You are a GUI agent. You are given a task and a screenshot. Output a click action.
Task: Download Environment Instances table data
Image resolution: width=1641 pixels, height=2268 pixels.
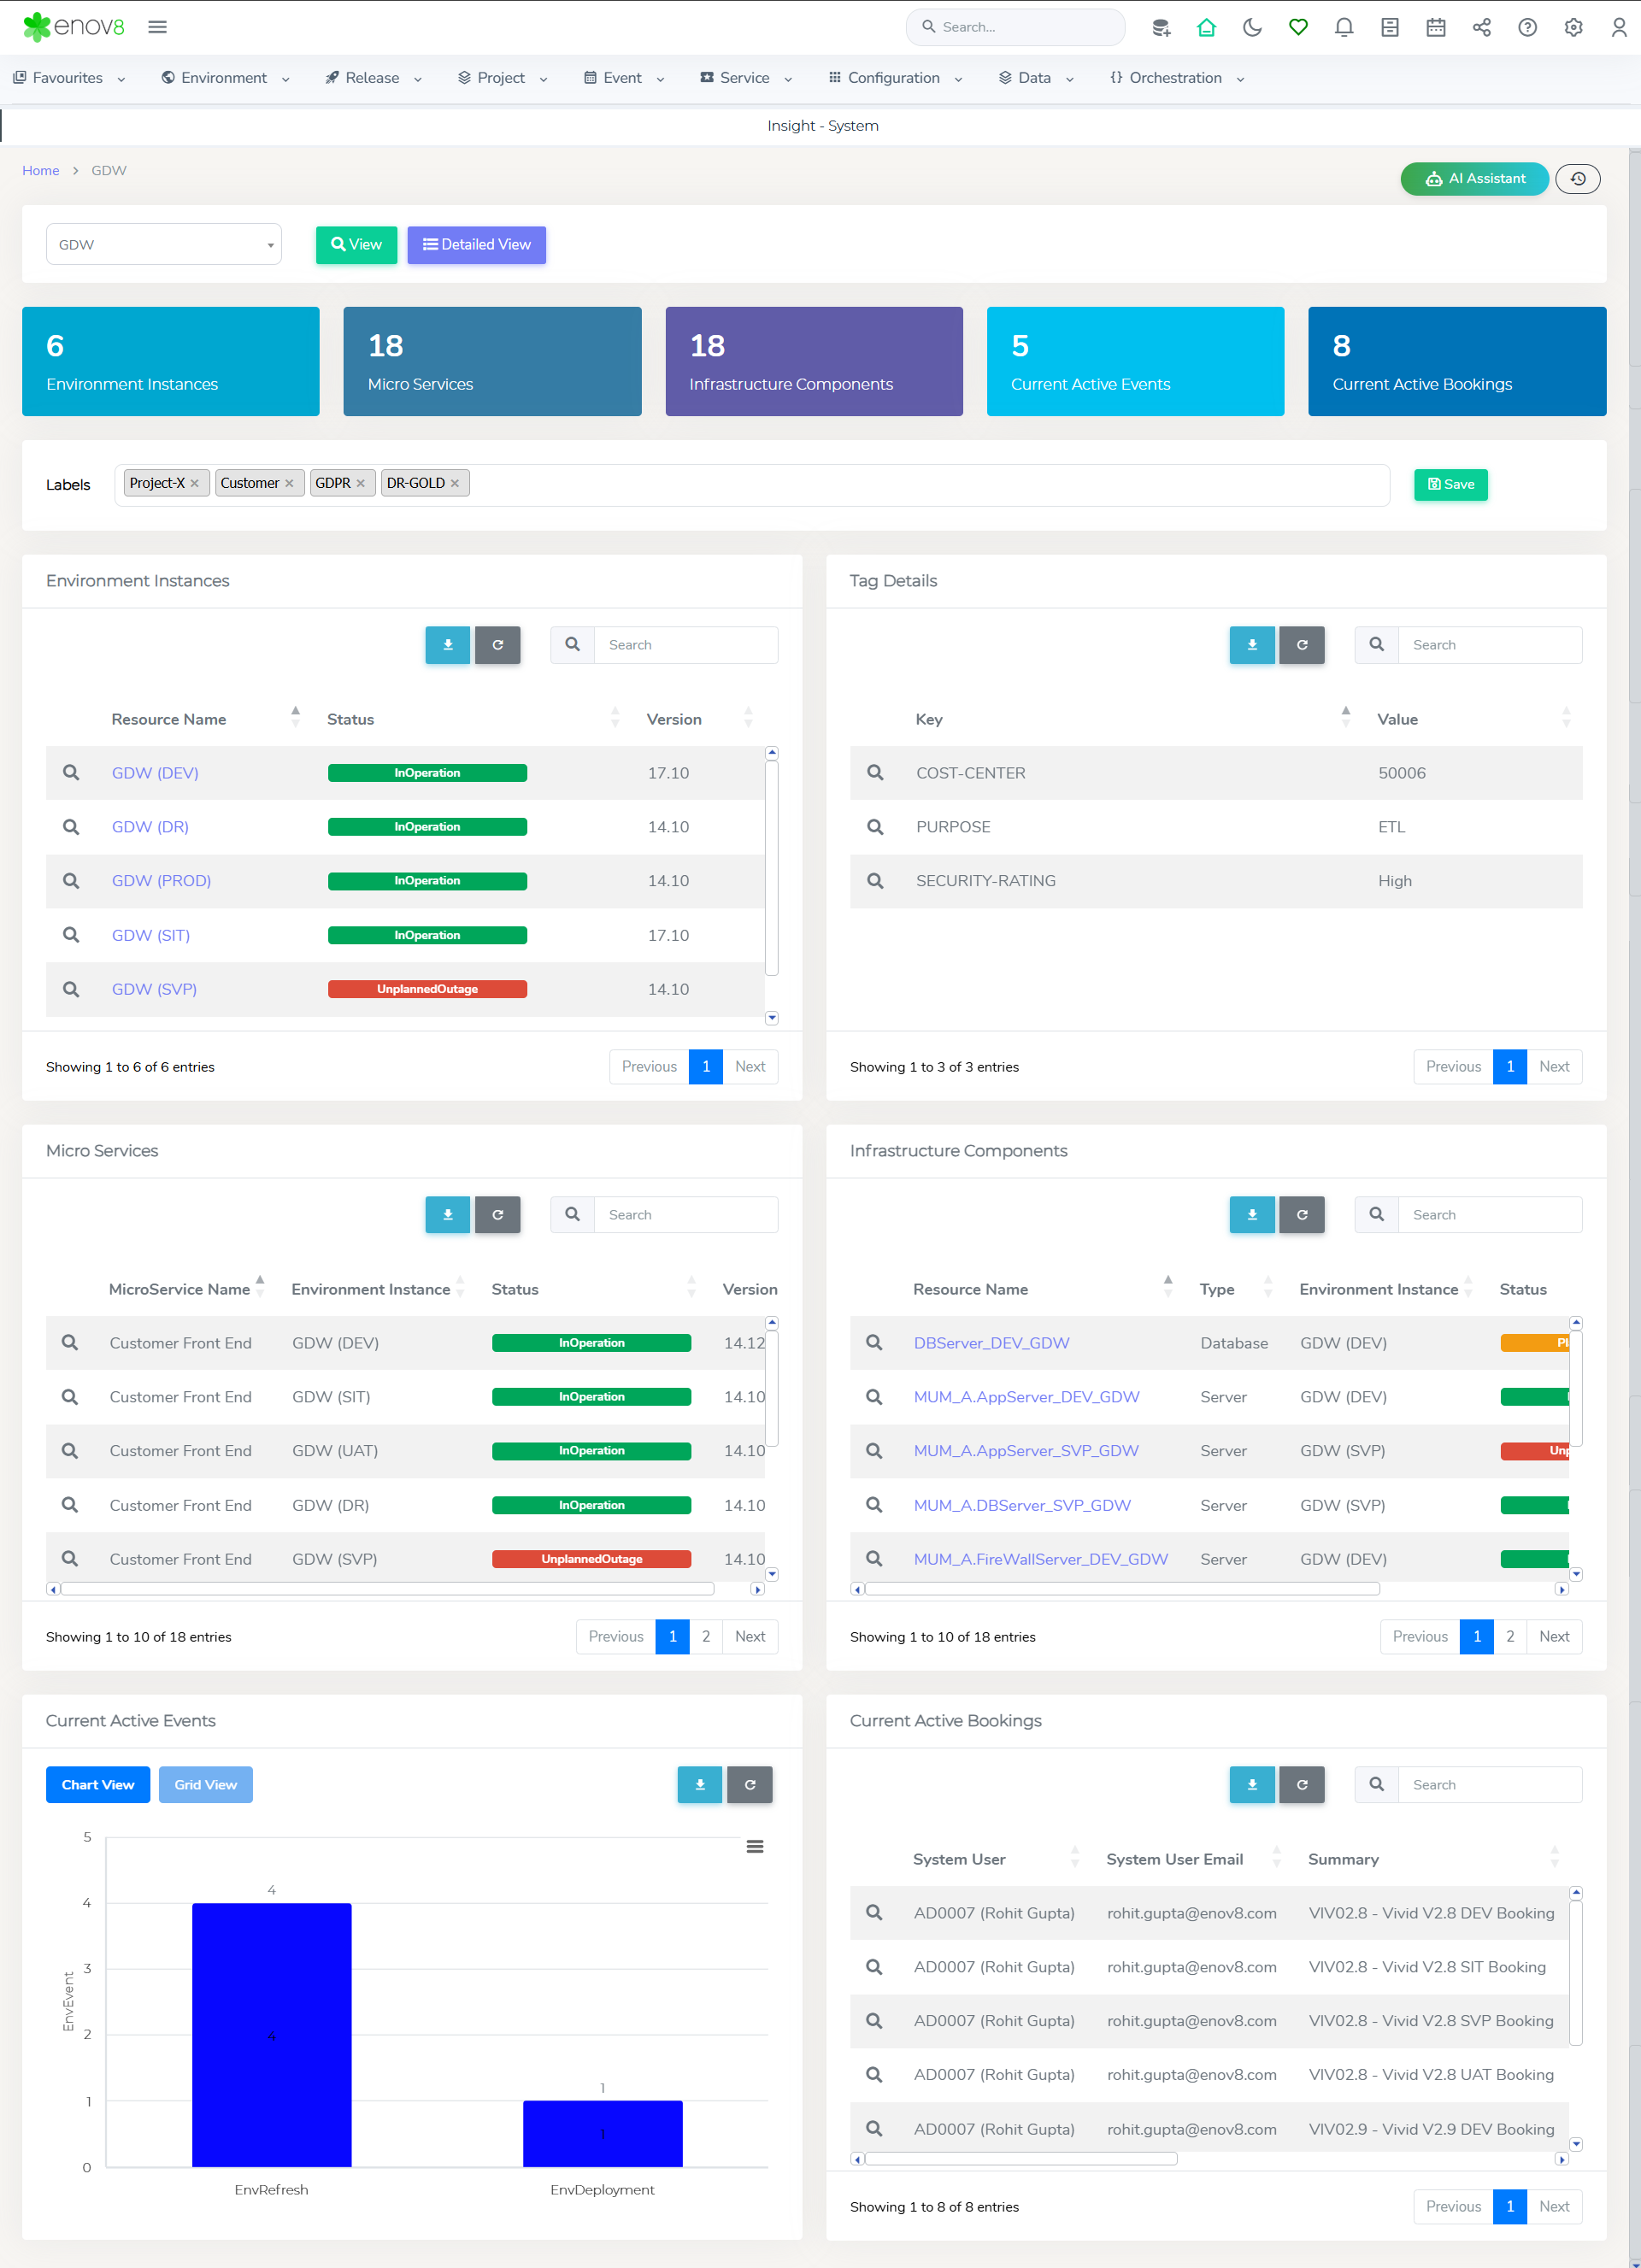coord(447,645)
